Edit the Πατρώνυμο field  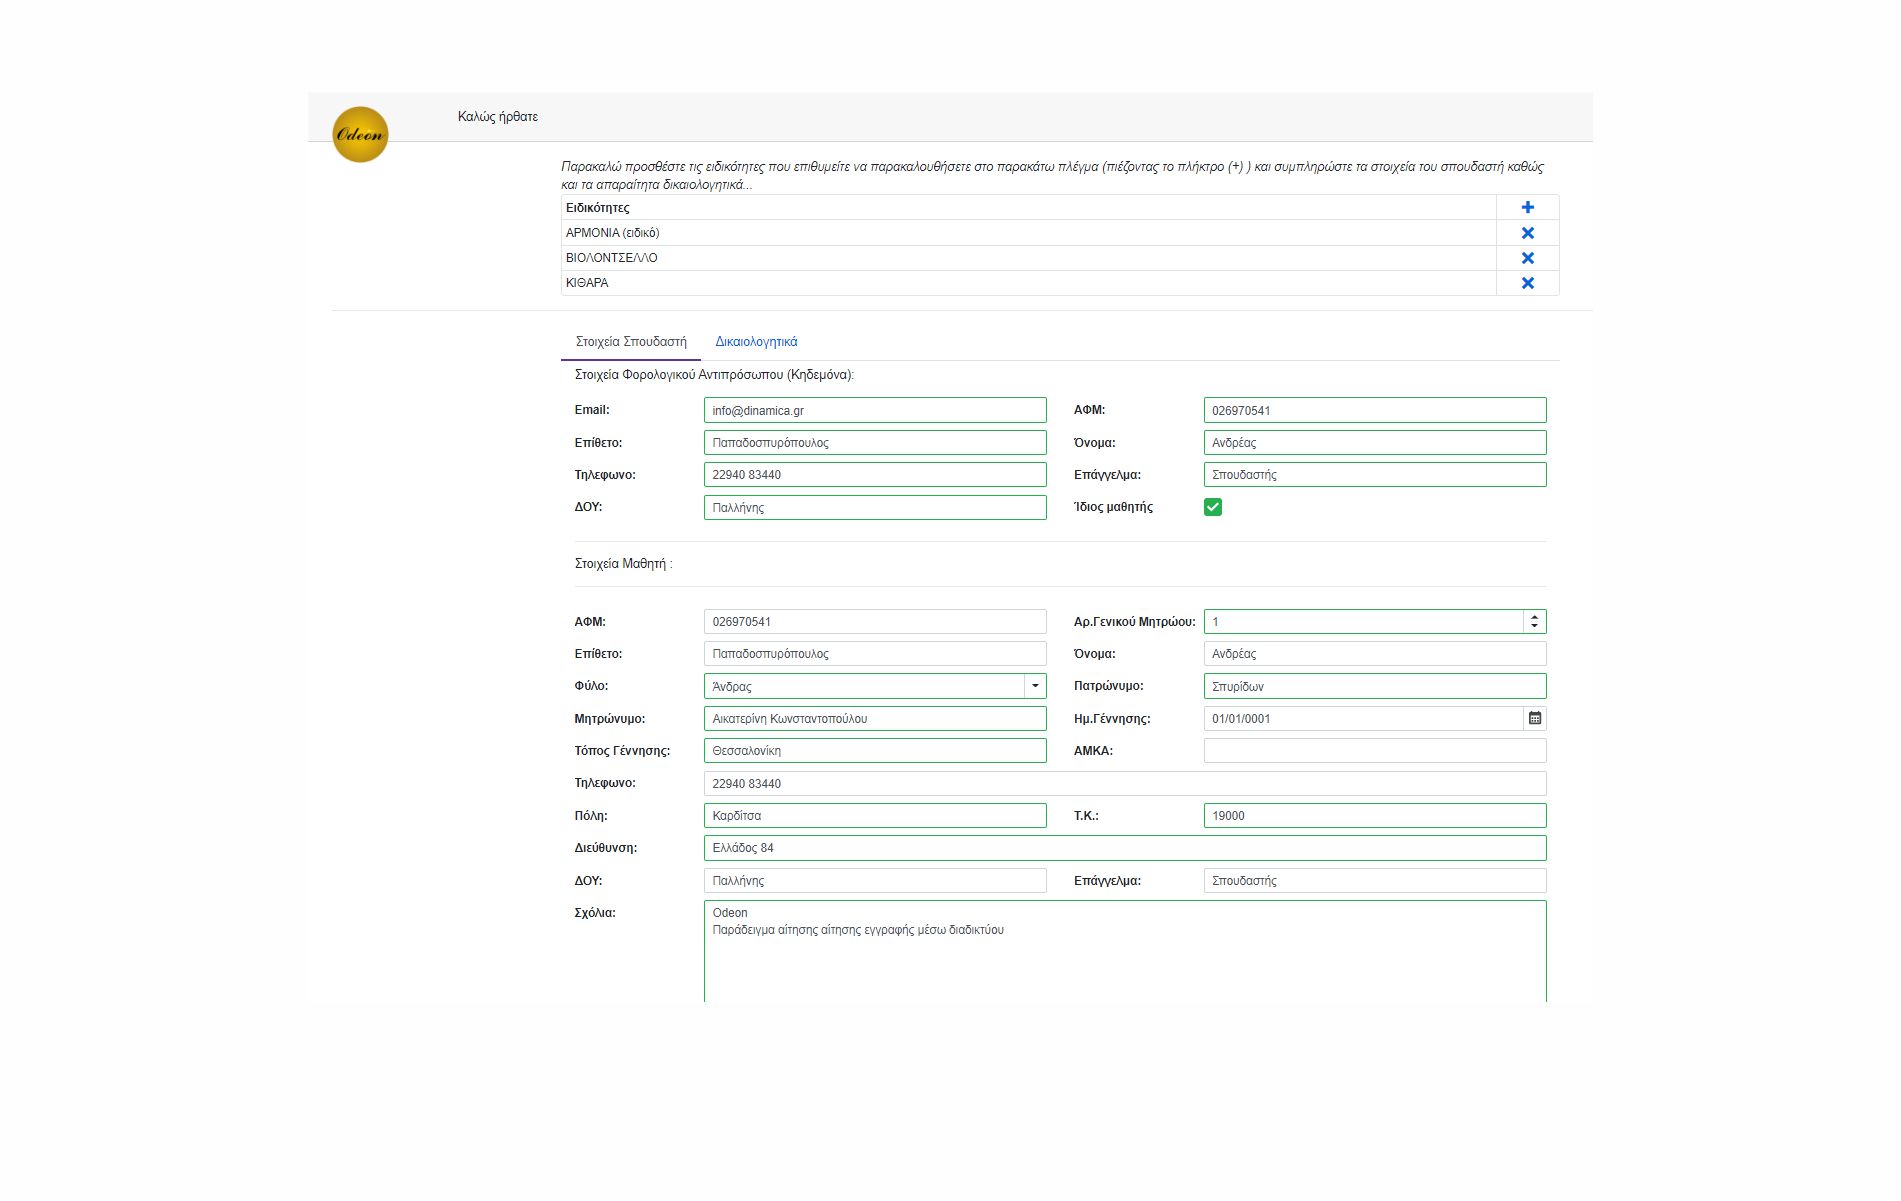(x=1375, y=686)
